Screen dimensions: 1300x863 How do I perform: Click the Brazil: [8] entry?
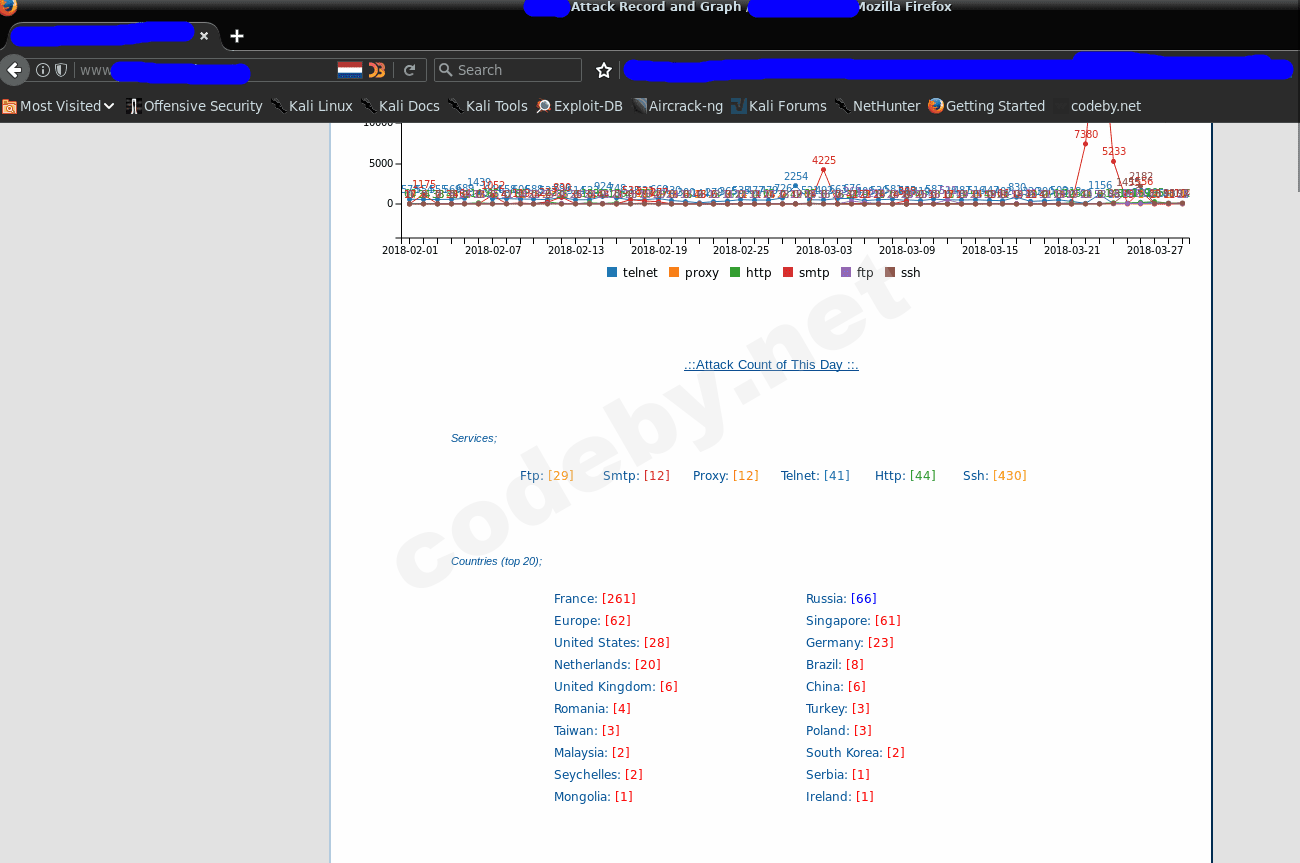[x=835, y=665]
